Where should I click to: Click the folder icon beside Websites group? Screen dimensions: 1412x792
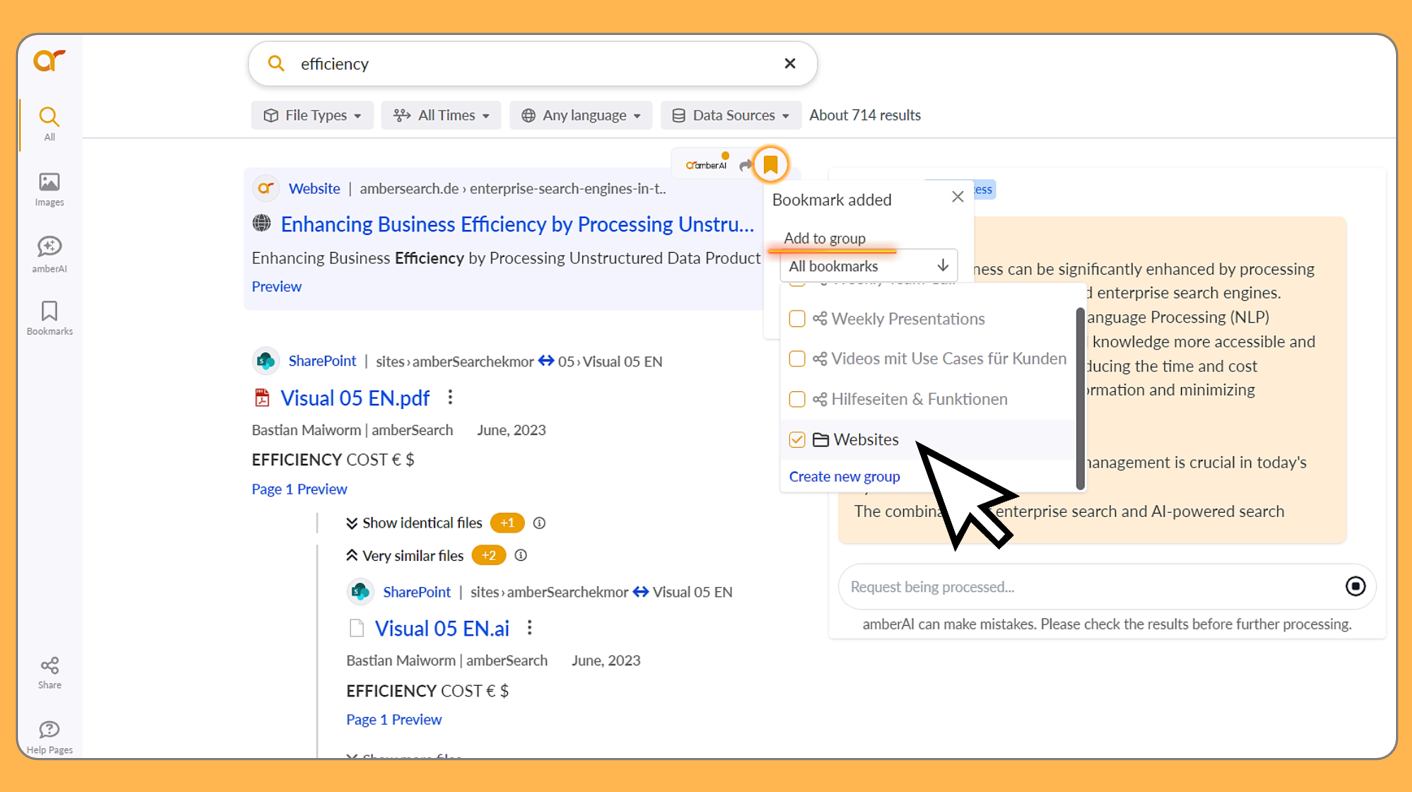coord(821,439)
